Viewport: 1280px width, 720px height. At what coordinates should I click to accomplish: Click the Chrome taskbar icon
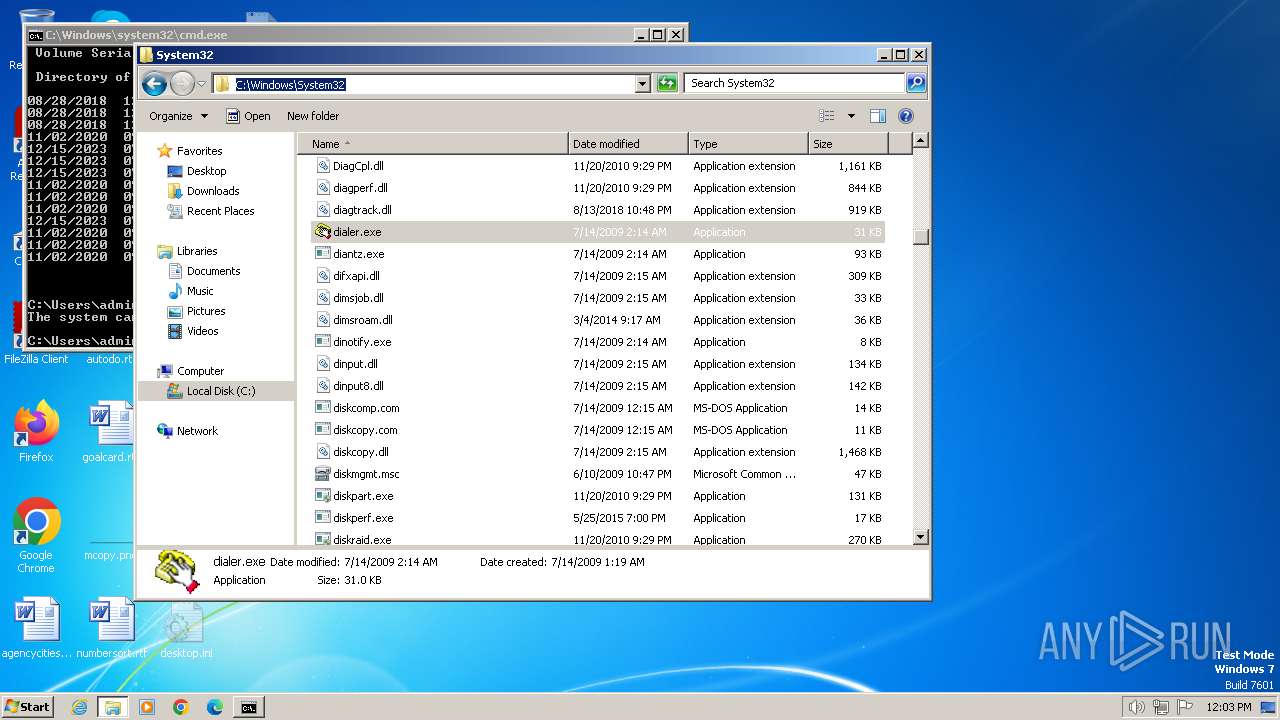[x=181, y=707]
